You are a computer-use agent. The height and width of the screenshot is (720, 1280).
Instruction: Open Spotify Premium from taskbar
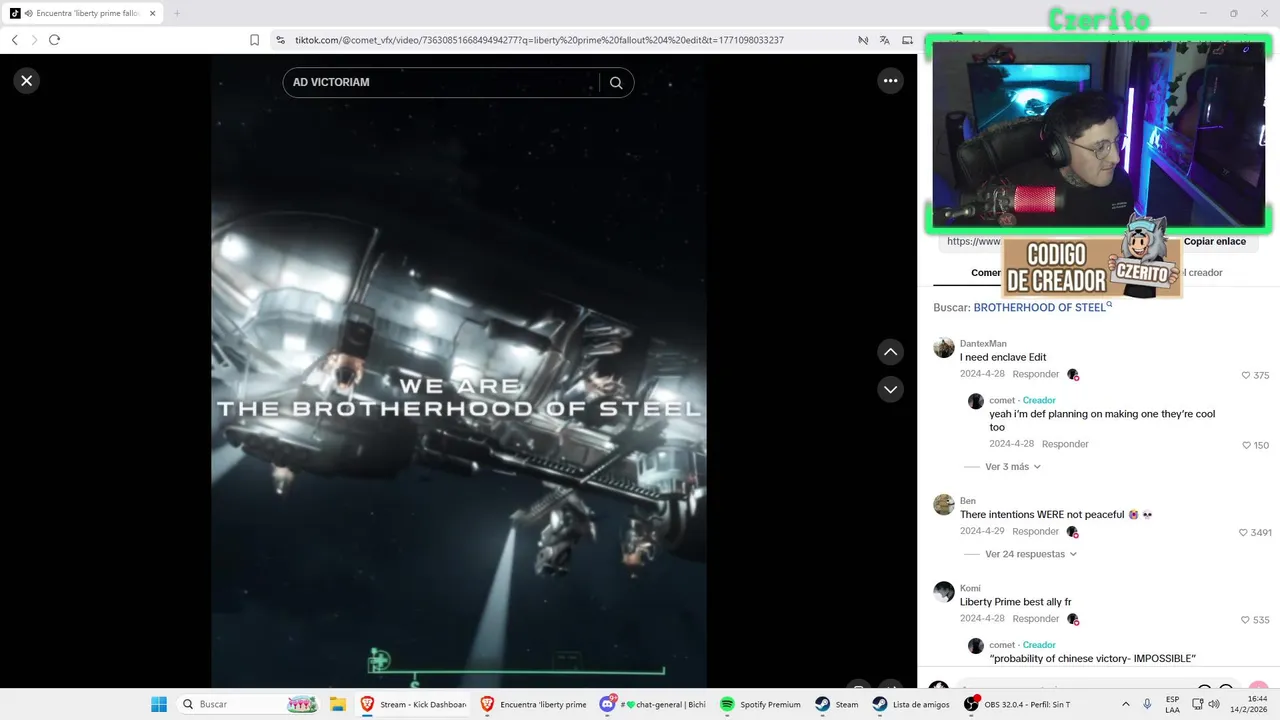(x=761, y=704)
